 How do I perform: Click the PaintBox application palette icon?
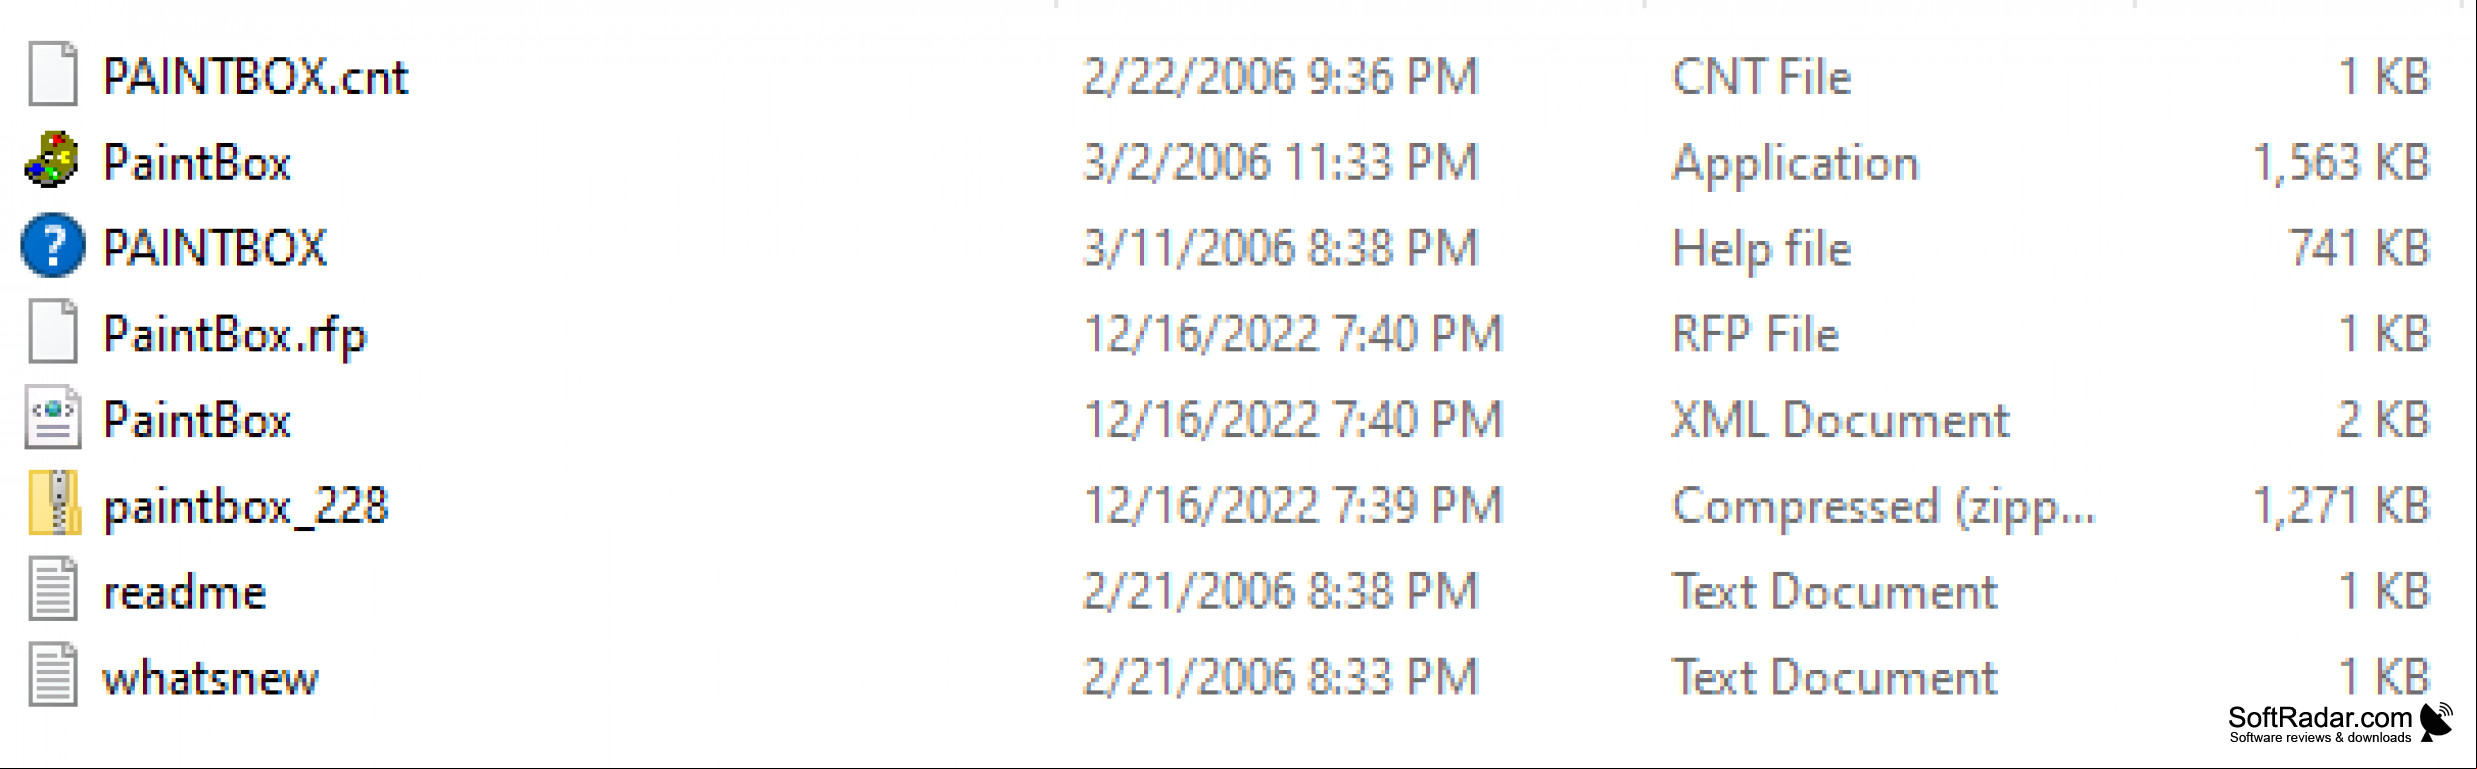[x=52, y=160]
